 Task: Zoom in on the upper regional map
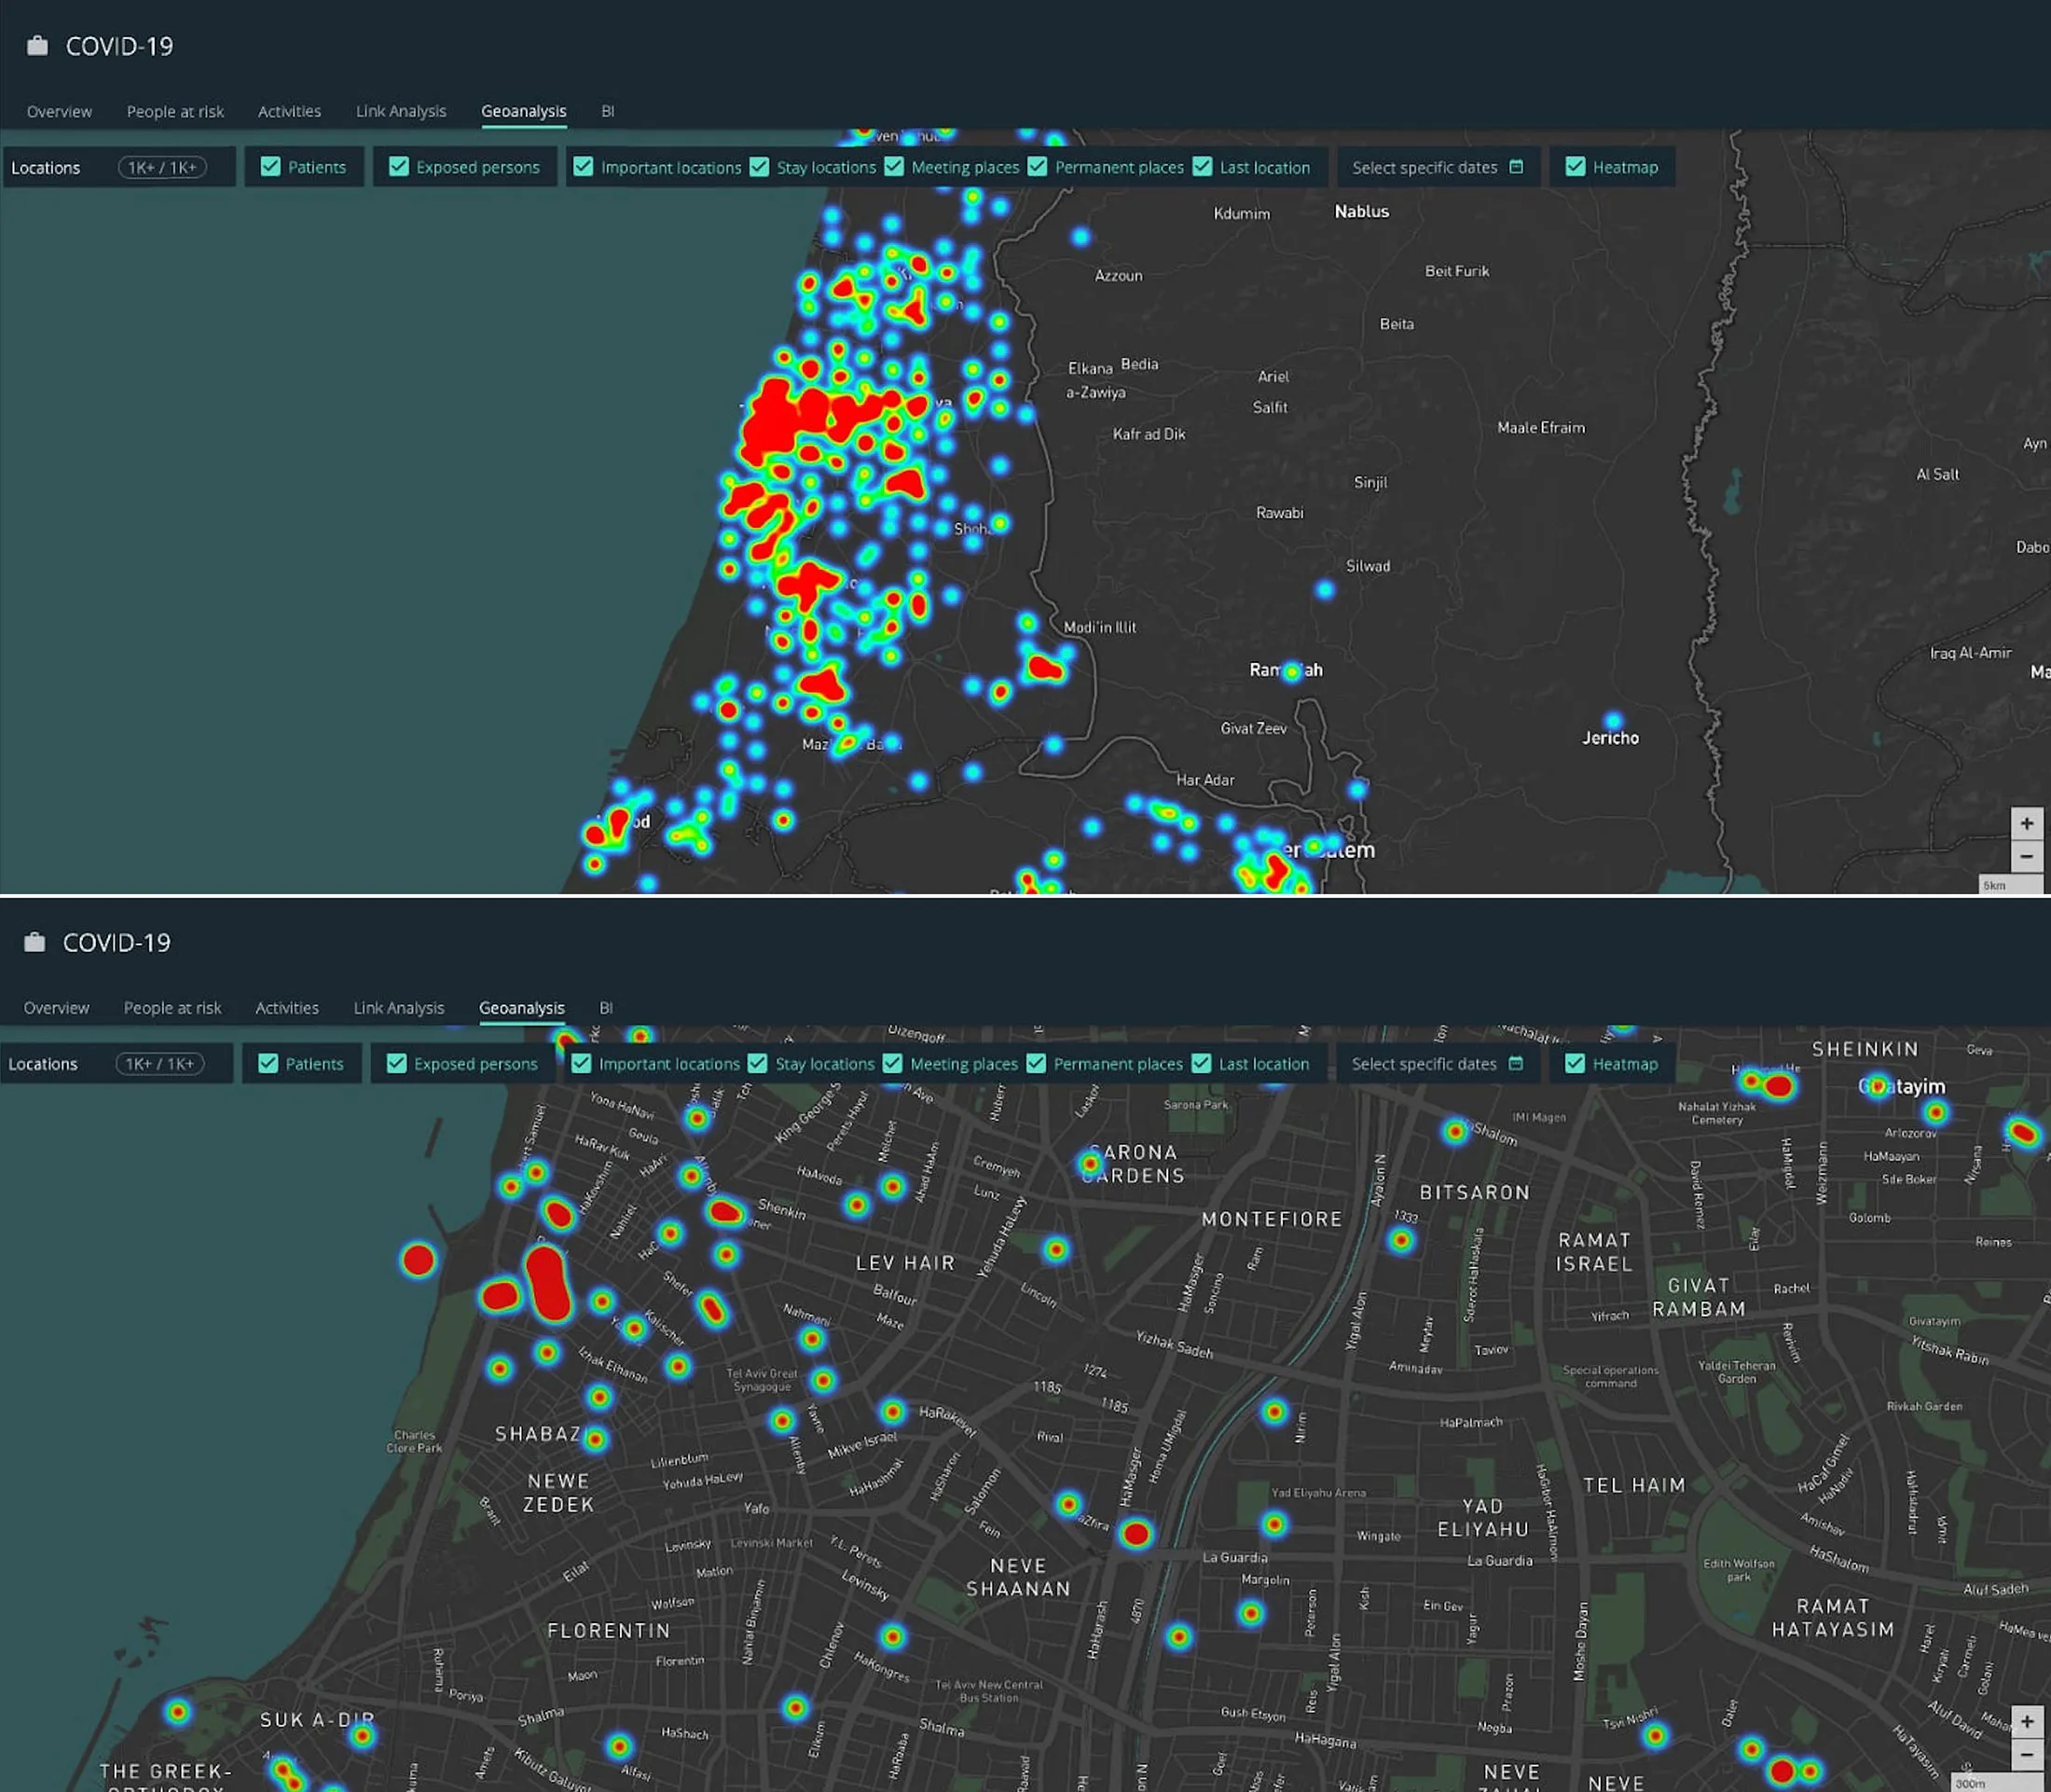click(2026, 823)
